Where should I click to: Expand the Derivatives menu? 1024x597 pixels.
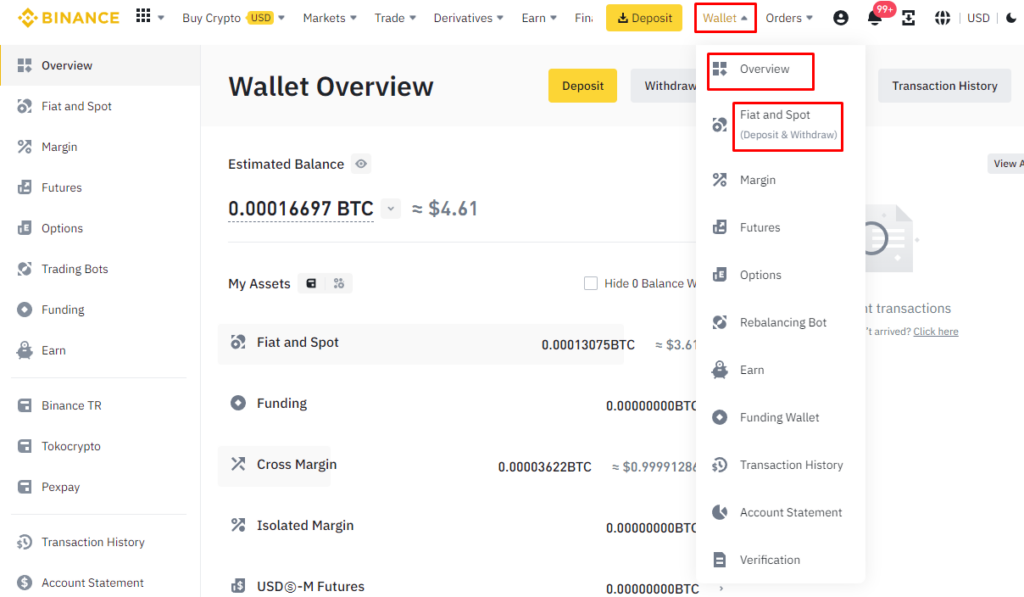pyautogui.click(x=468, y=18)
